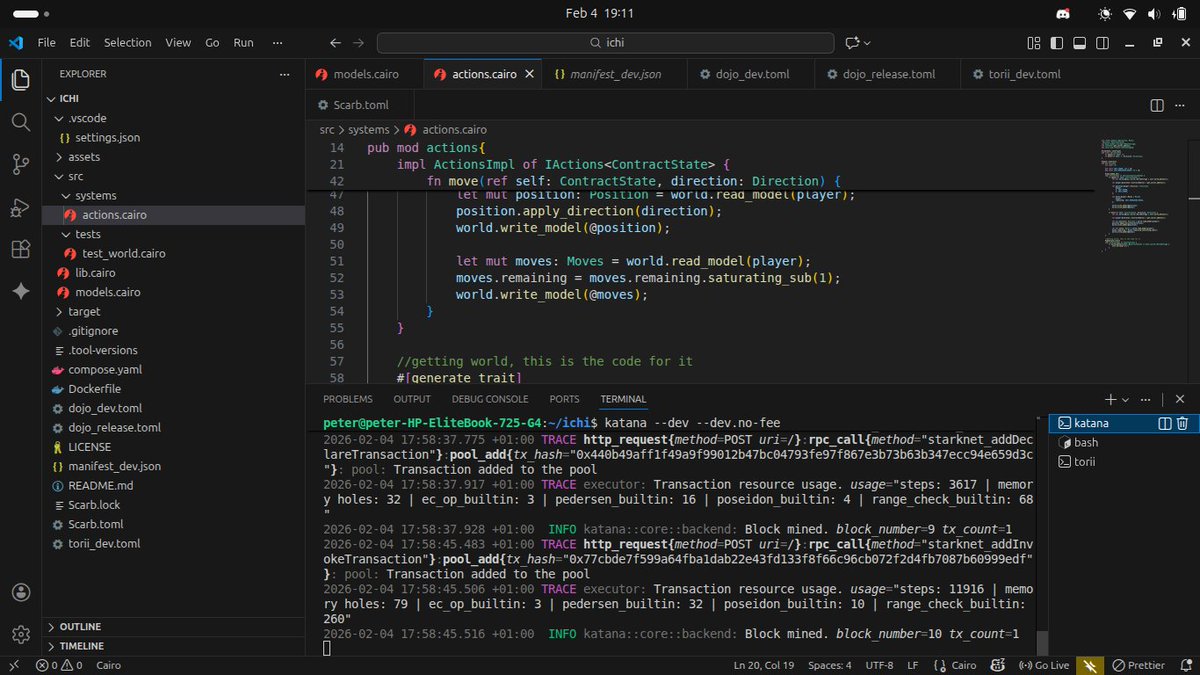The height and width of the screenshot is (675, 1200).
Task: Kill the katana terminal with trash icon
Action: click(x=1182, y=423)
